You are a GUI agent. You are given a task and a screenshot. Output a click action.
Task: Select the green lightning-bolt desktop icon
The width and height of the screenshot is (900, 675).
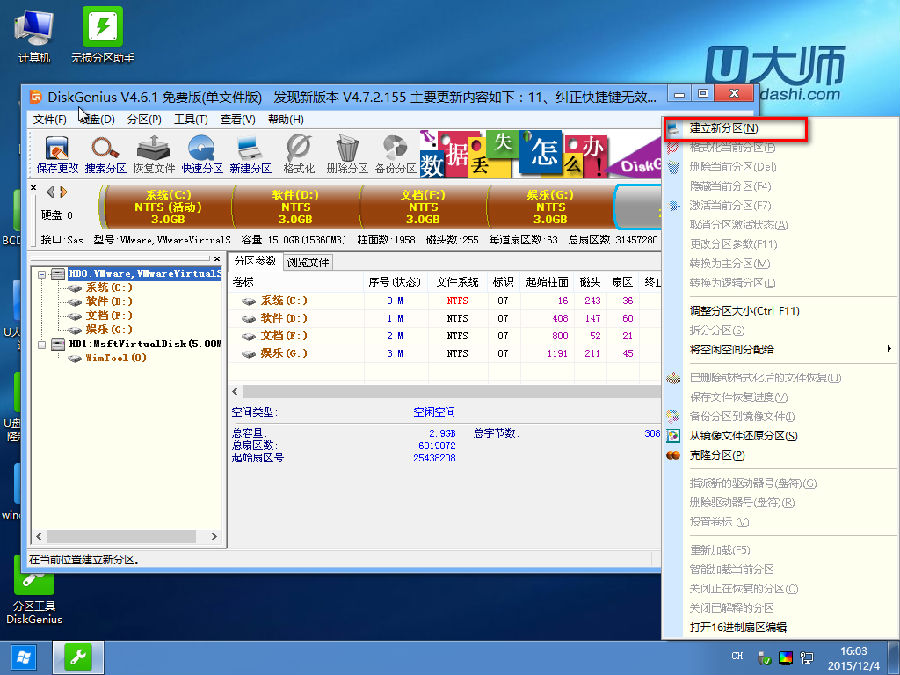click(x=103, y=34)
